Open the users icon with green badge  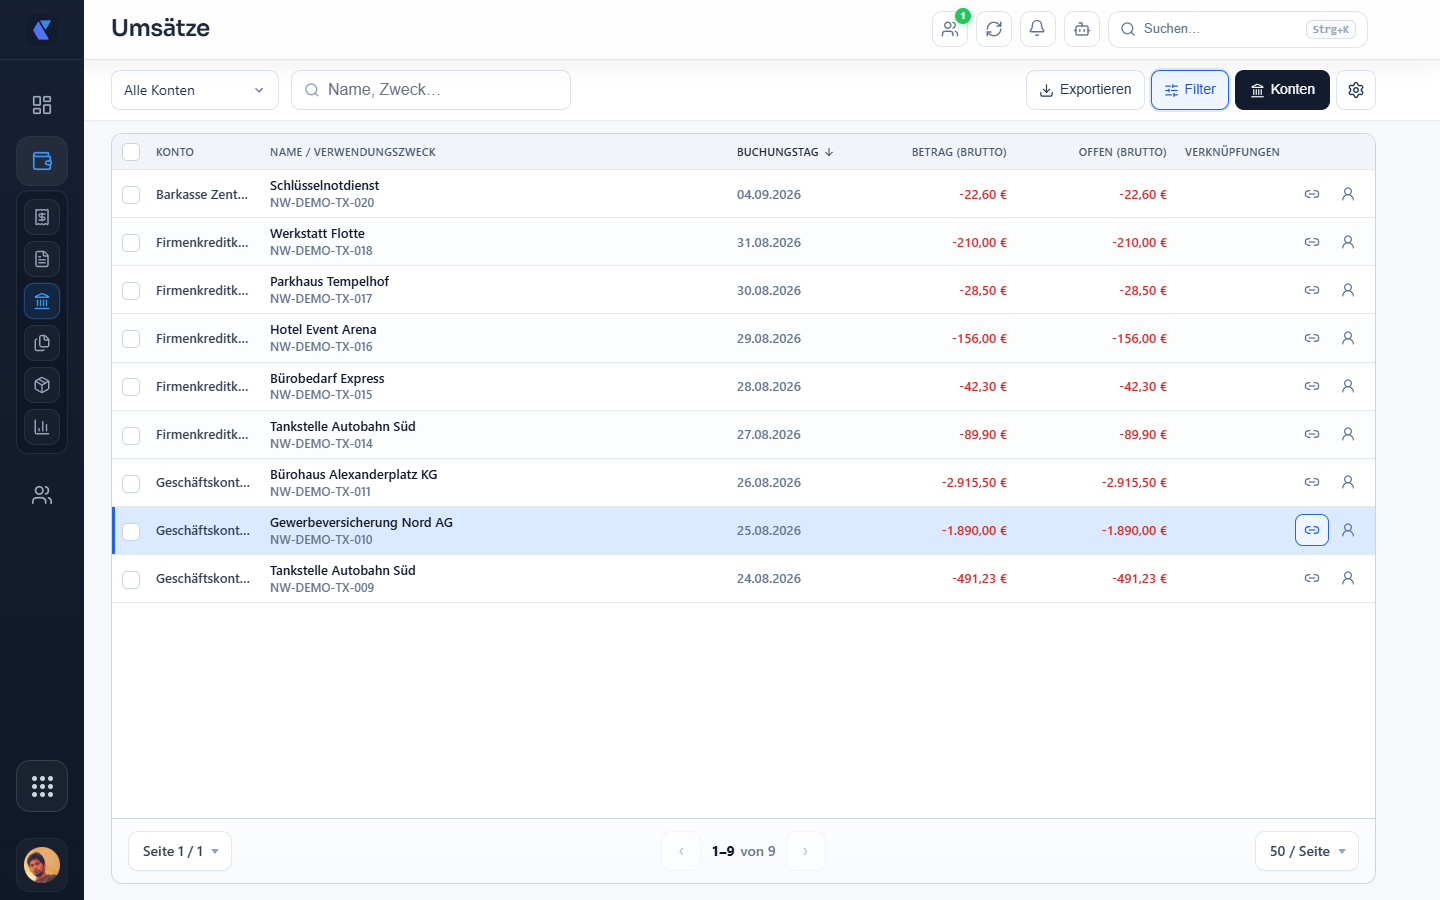click(950, 29)
